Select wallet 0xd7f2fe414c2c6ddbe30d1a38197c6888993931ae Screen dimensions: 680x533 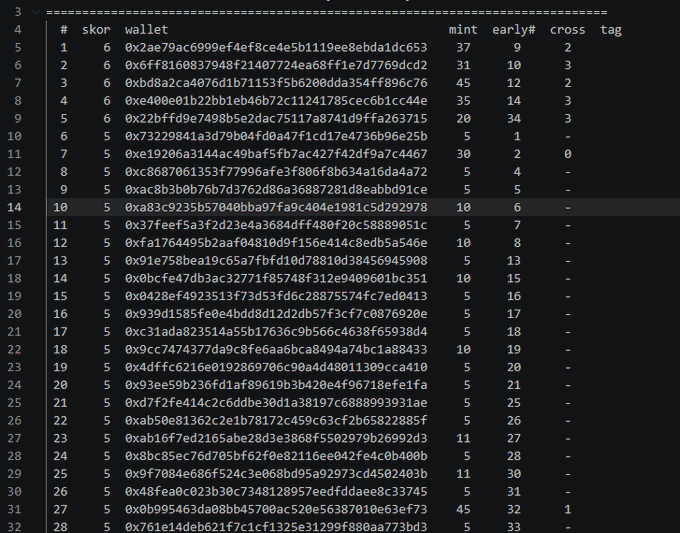[x=276, y=403]
